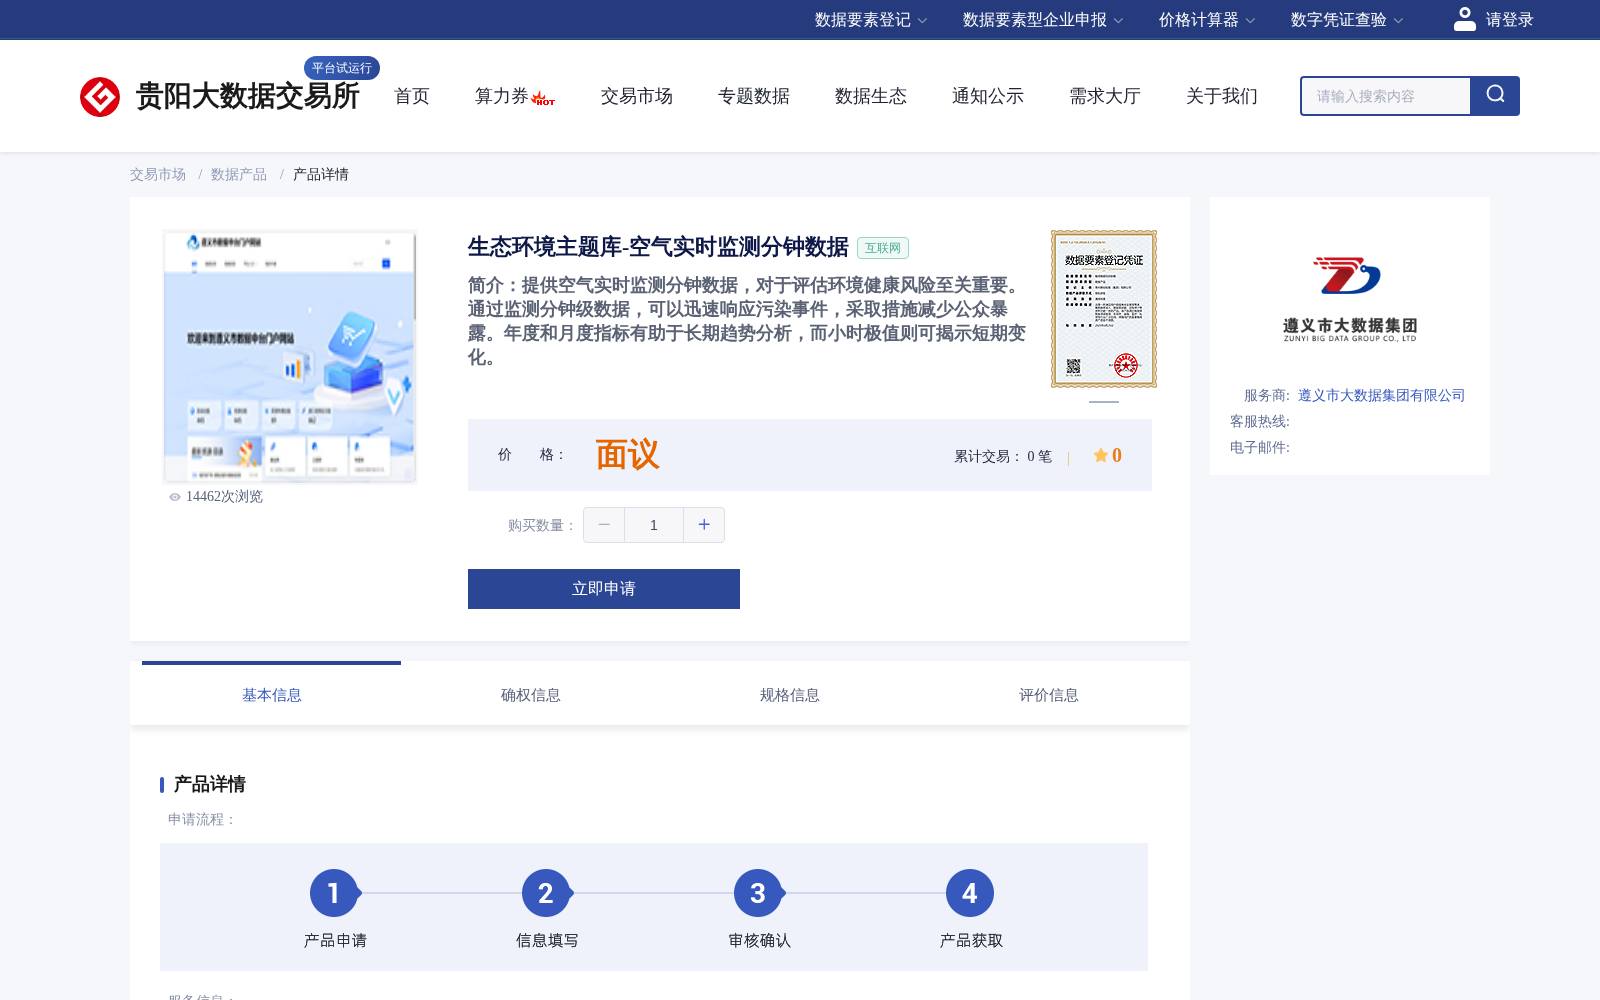
Task: Switch to the 评价信息 tab
Action: pos(1049,695)
